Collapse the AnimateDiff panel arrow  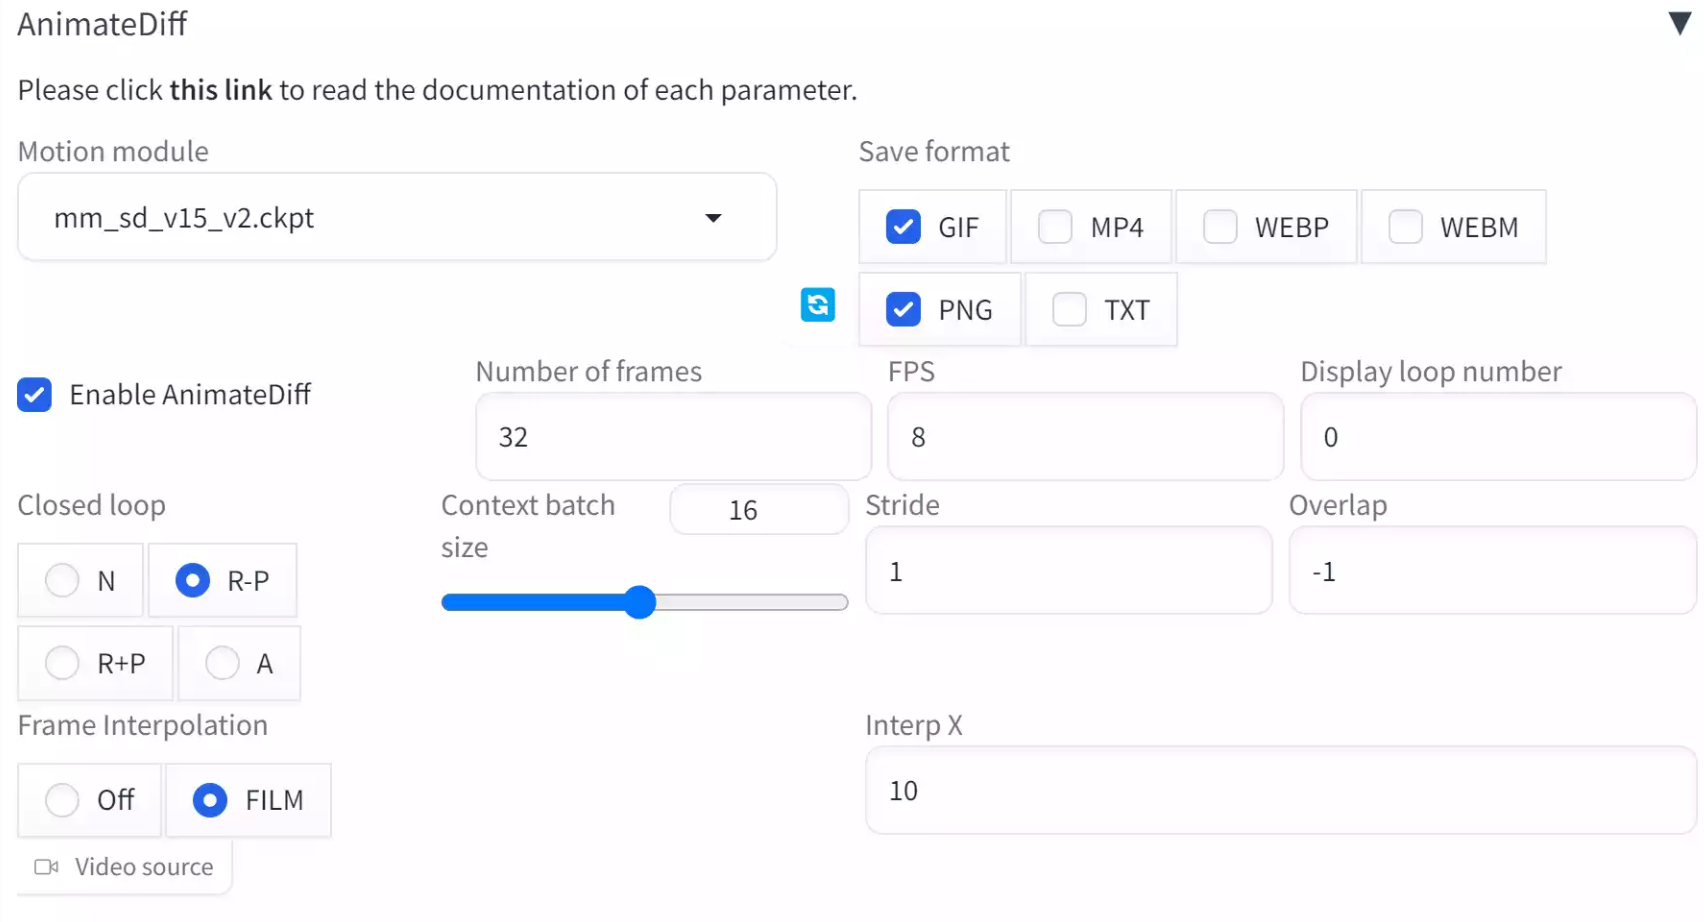tap(1679, 23)
